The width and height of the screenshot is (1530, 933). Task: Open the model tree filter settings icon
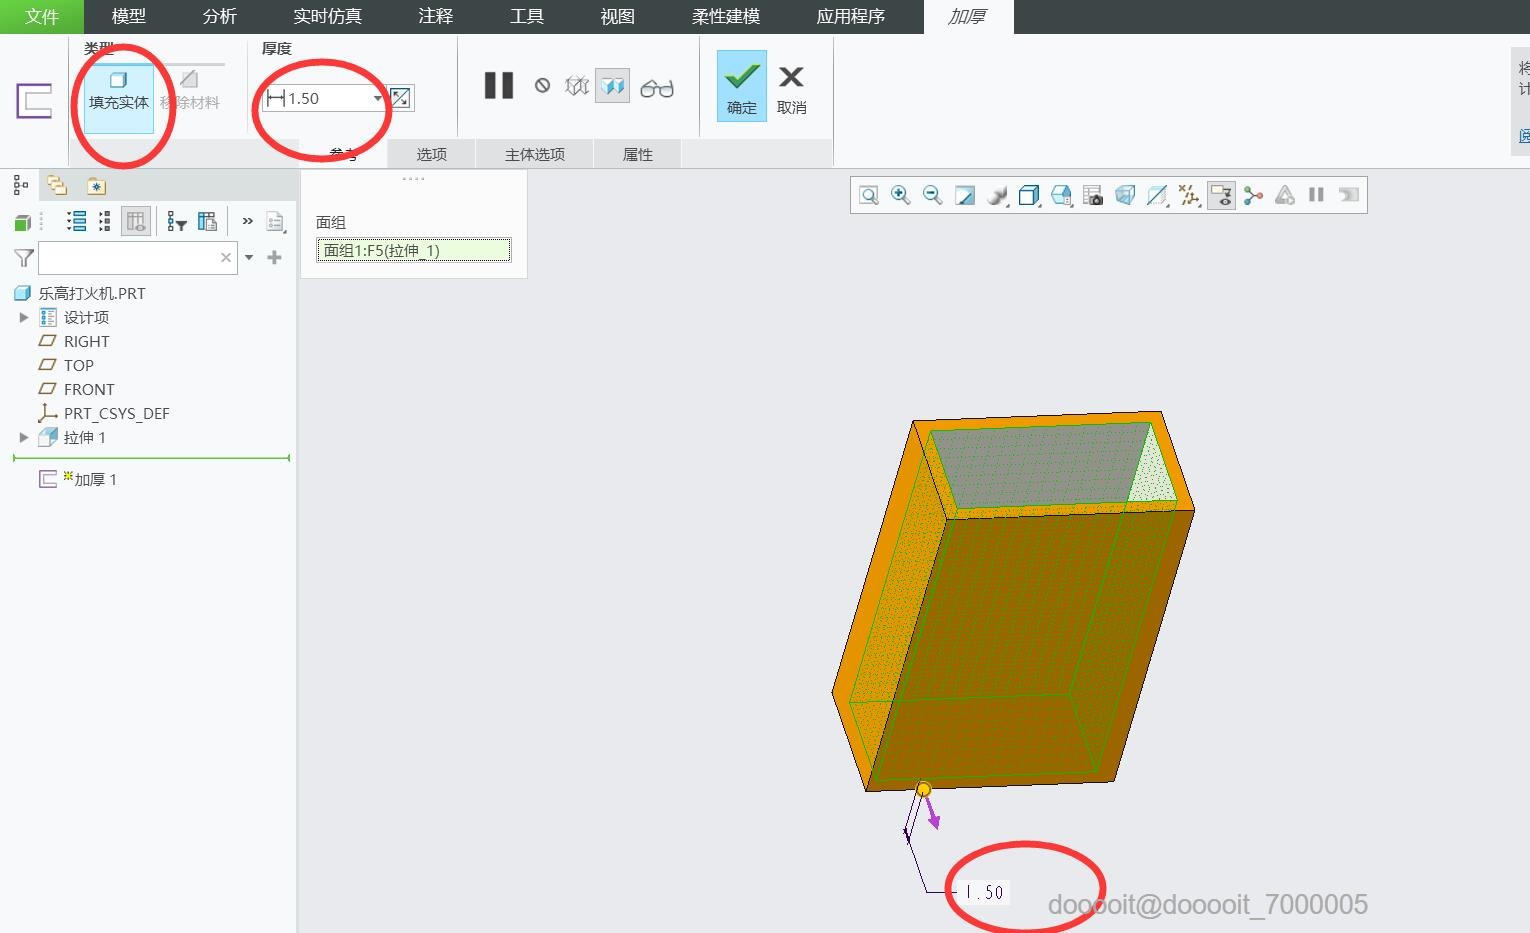coord(177,222)
